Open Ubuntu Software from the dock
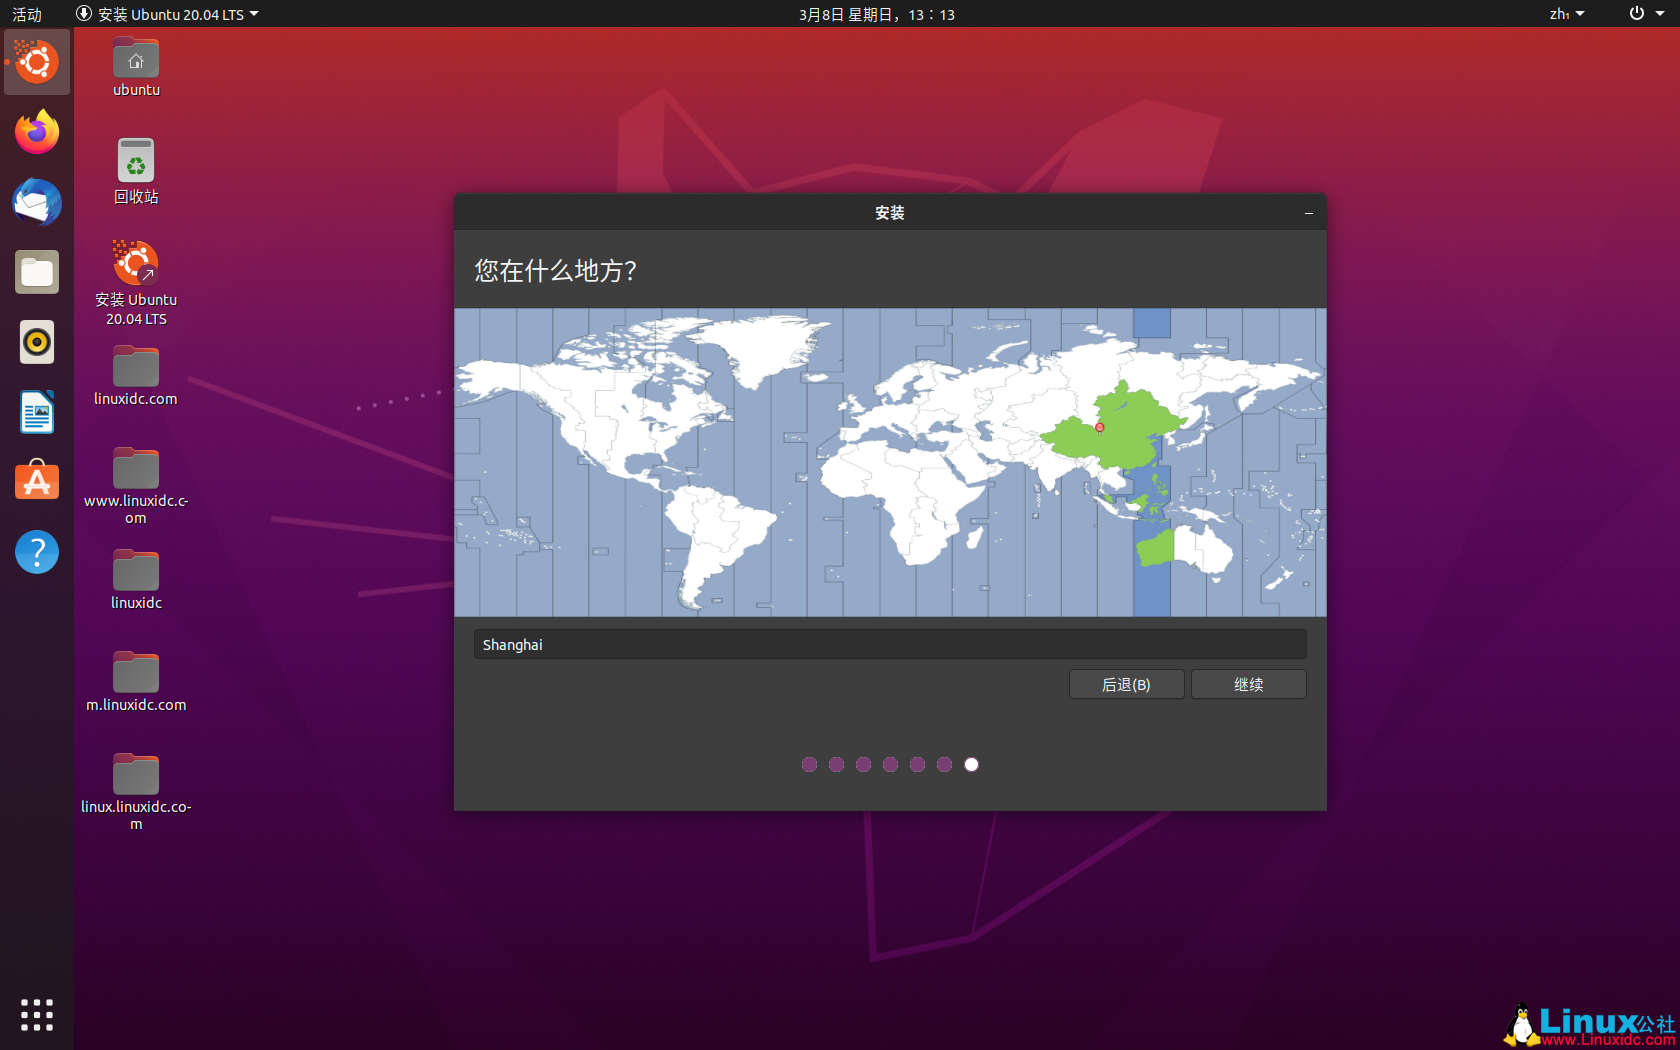The image size is (1680, 1050). point(36,481)
